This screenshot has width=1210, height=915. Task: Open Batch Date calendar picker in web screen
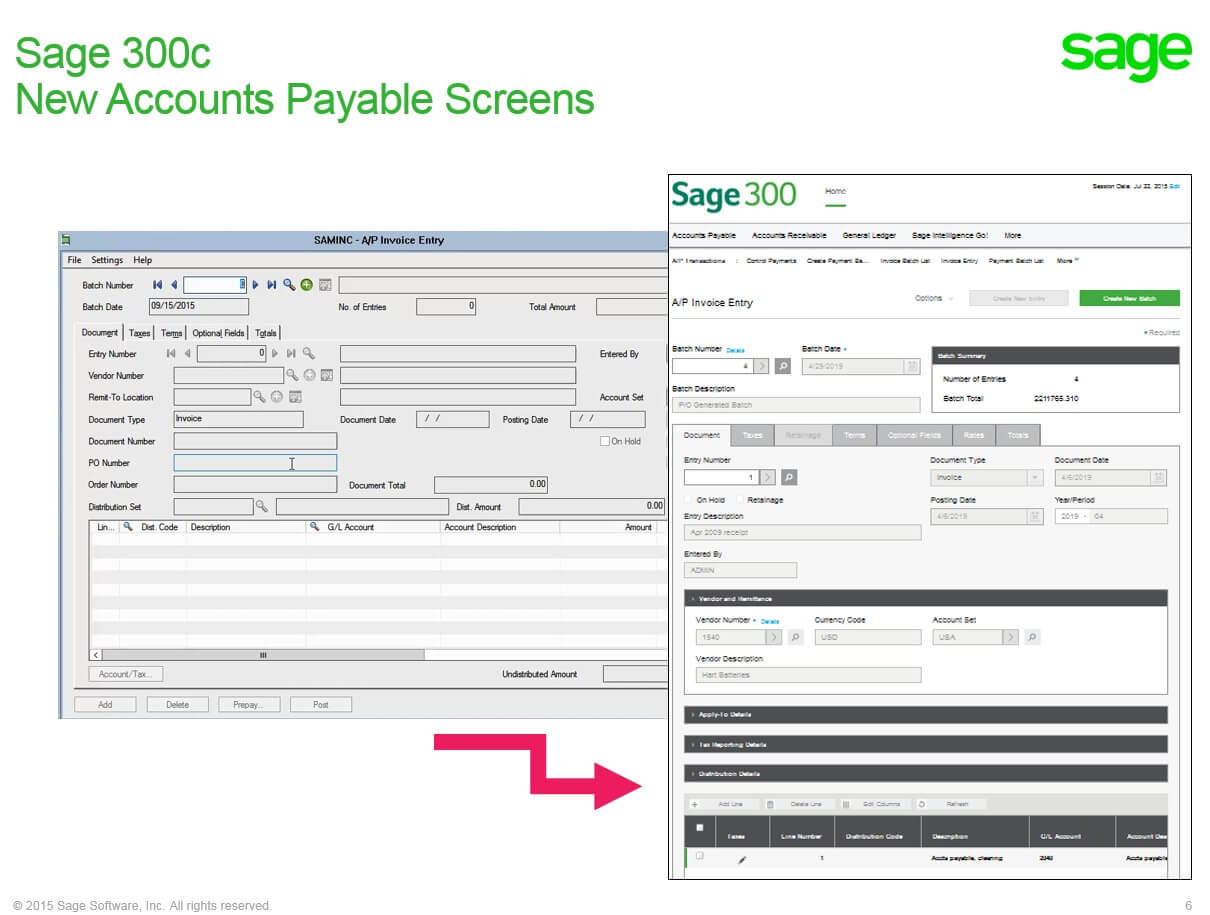(911, 367)
